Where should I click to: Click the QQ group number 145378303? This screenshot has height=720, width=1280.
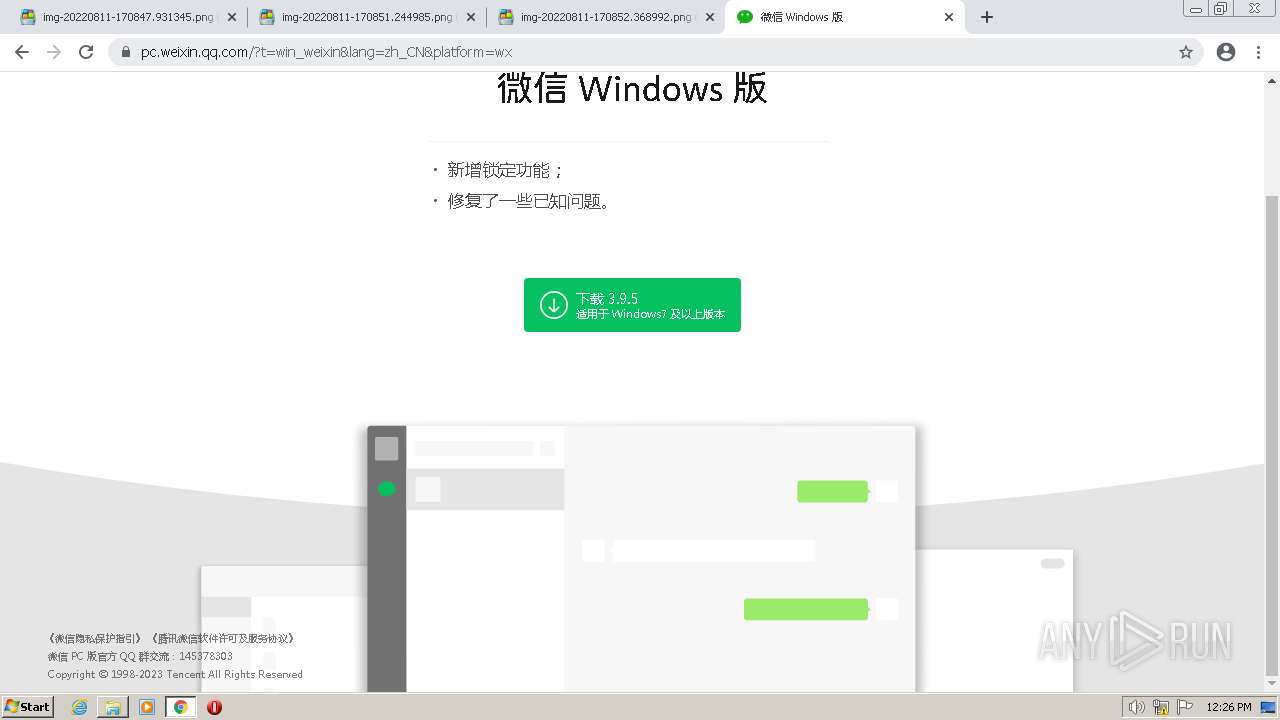[206, 656]
